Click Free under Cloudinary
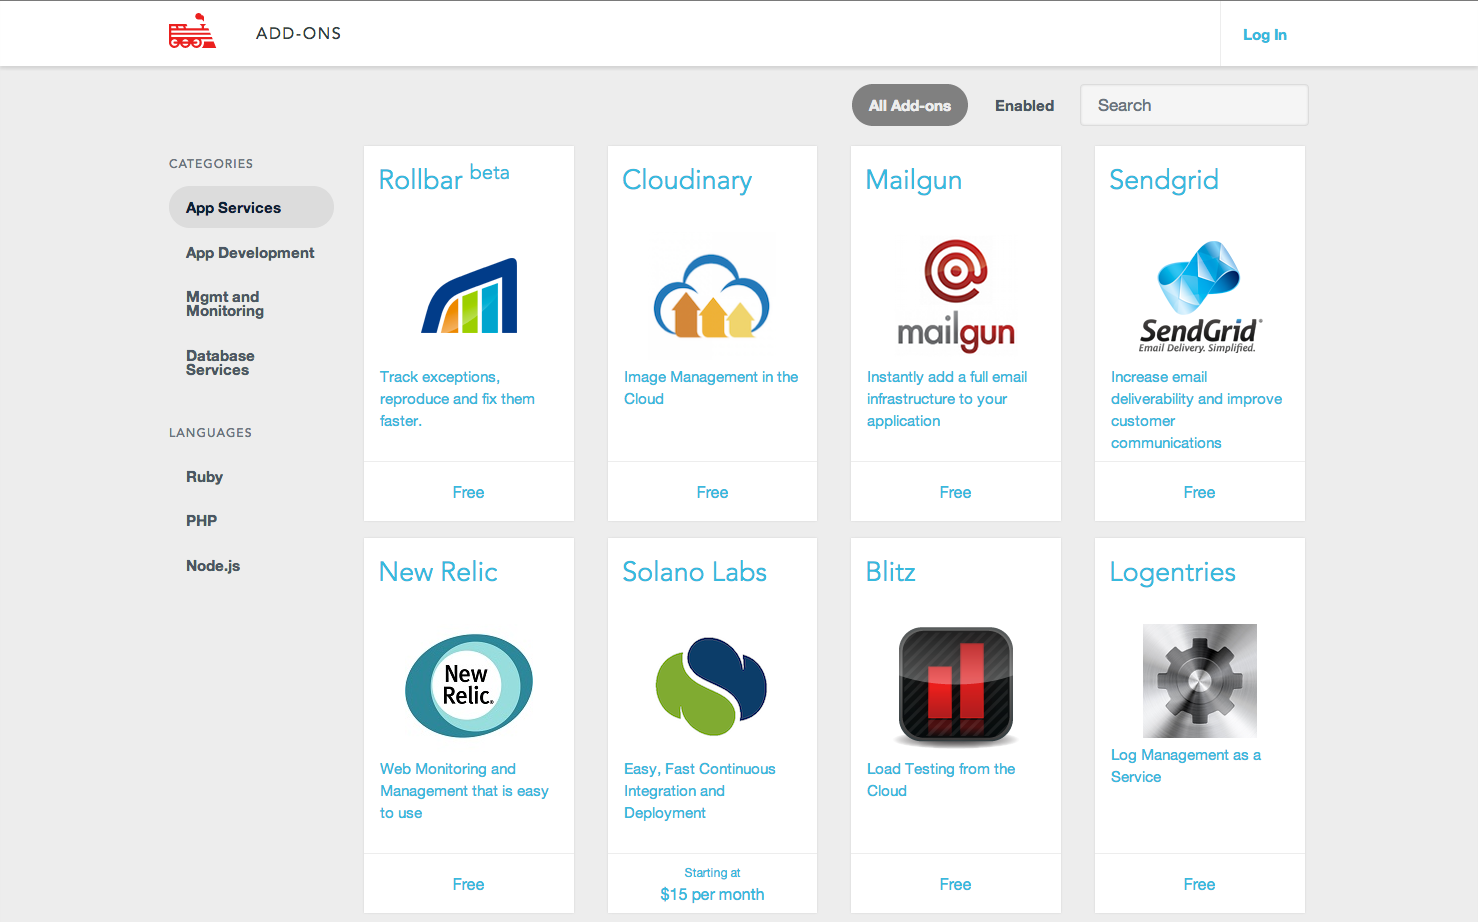 tap(712, 492)
